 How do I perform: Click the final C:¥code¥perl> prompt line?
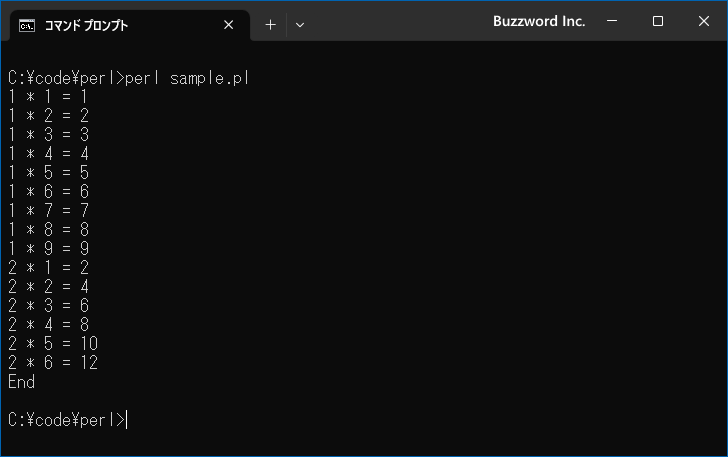point(67,420)
